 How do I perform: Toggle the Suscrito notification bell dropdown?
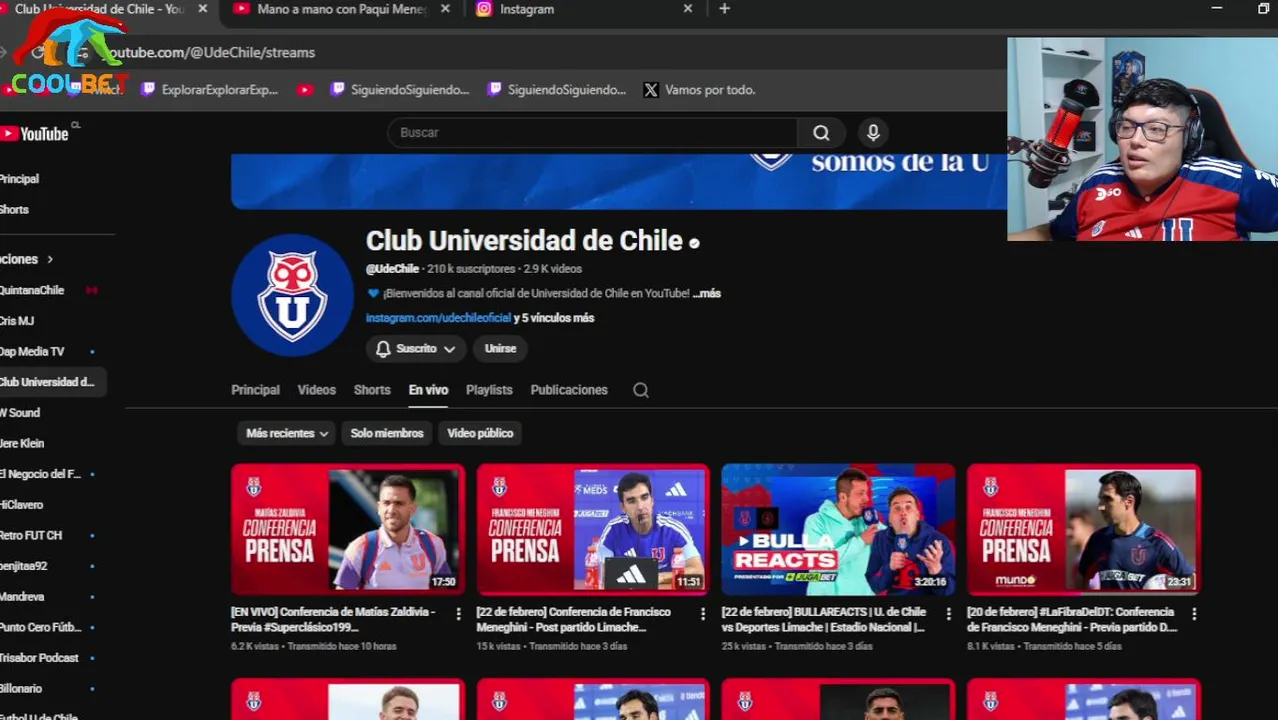coord(415,348)
